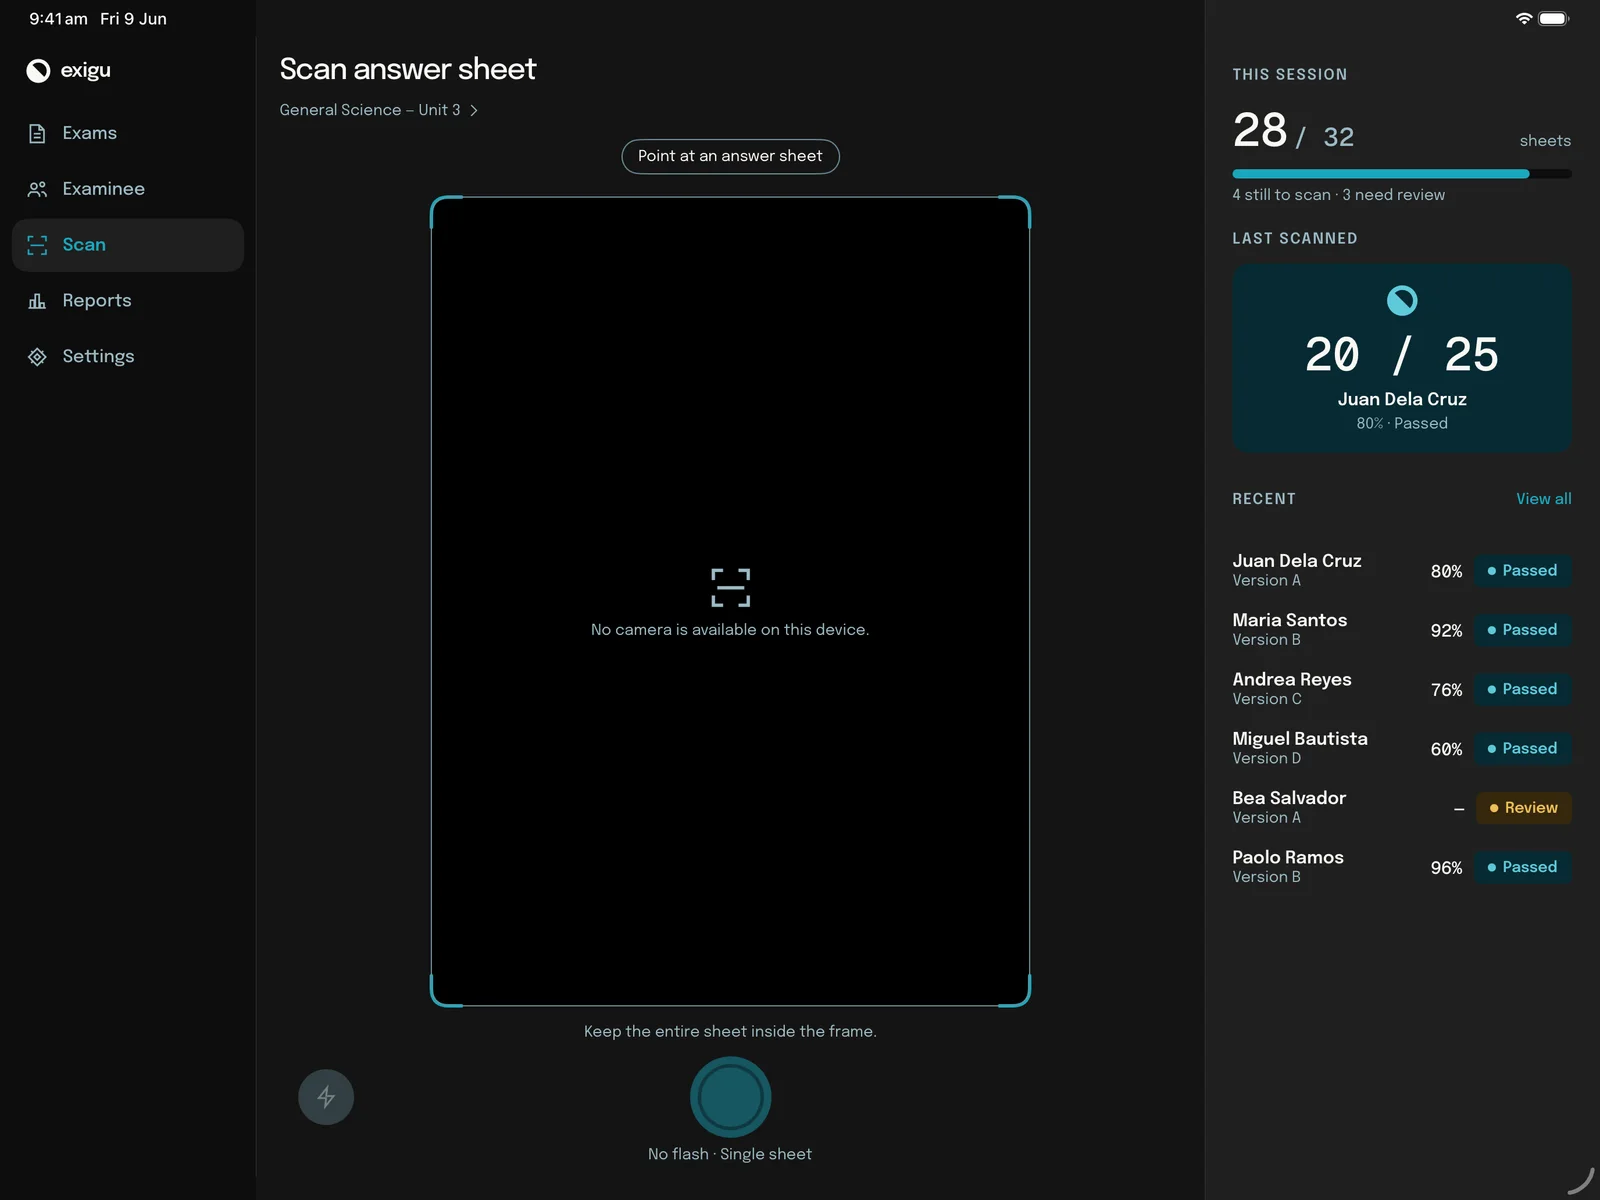Click the 'No camera is available' message
The image size is (1600, 1200).
tap(730, 630)
